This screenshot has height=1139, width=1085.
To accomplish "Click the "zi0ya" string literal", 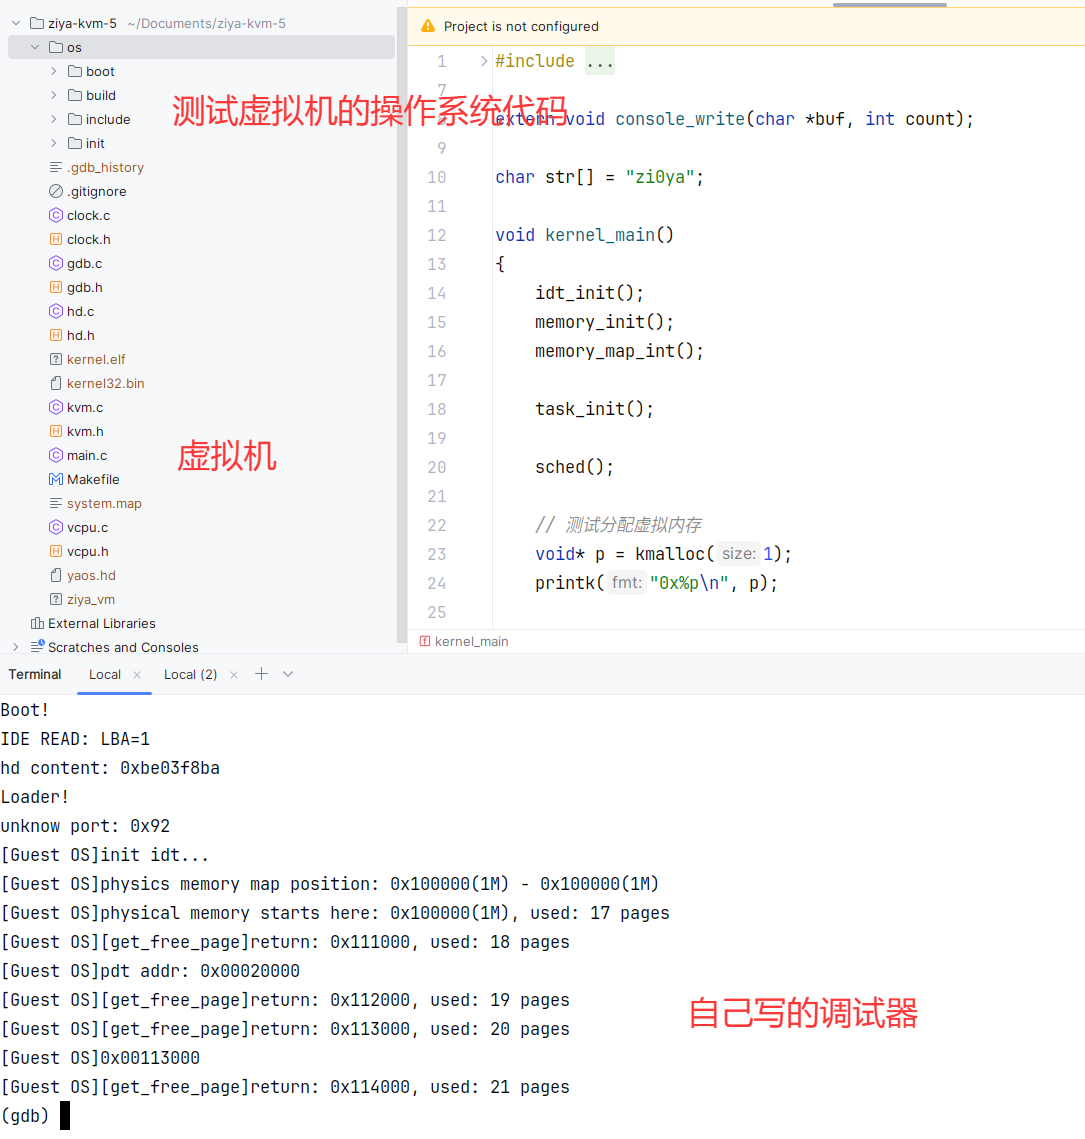I will (x=659, y=177).
